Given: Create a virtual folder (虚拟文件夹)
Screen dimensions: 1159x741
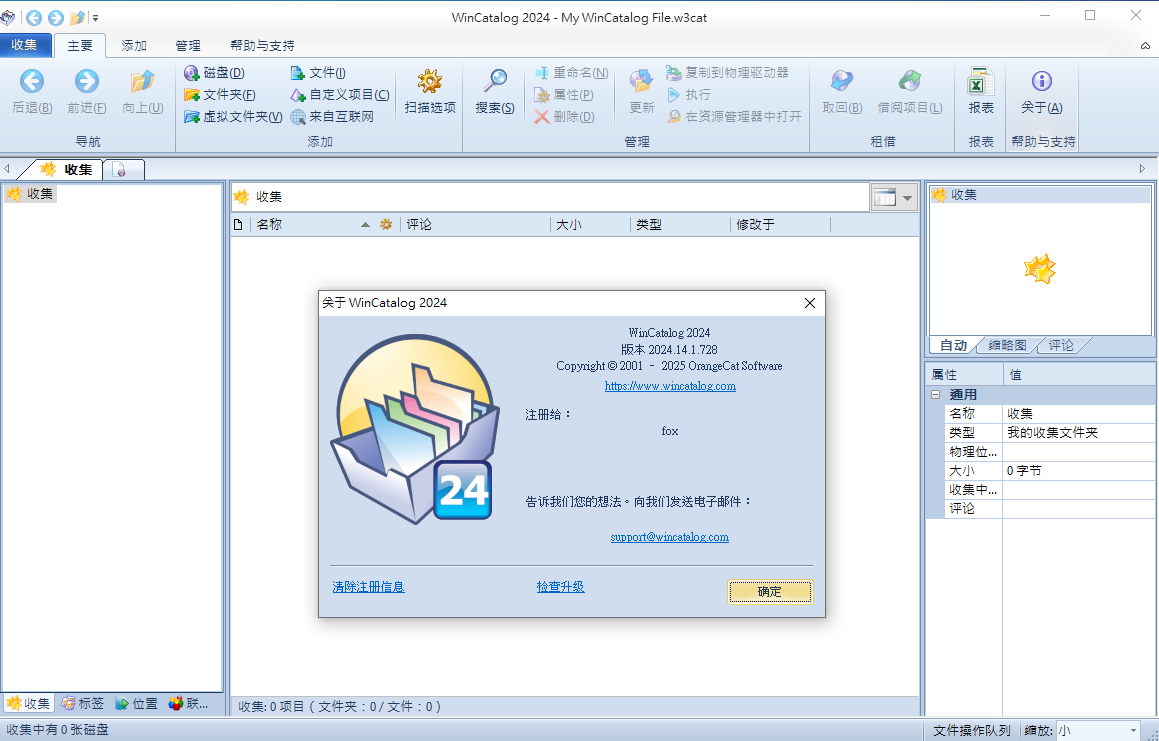Looking at the screenshot, I should point(233,116).
